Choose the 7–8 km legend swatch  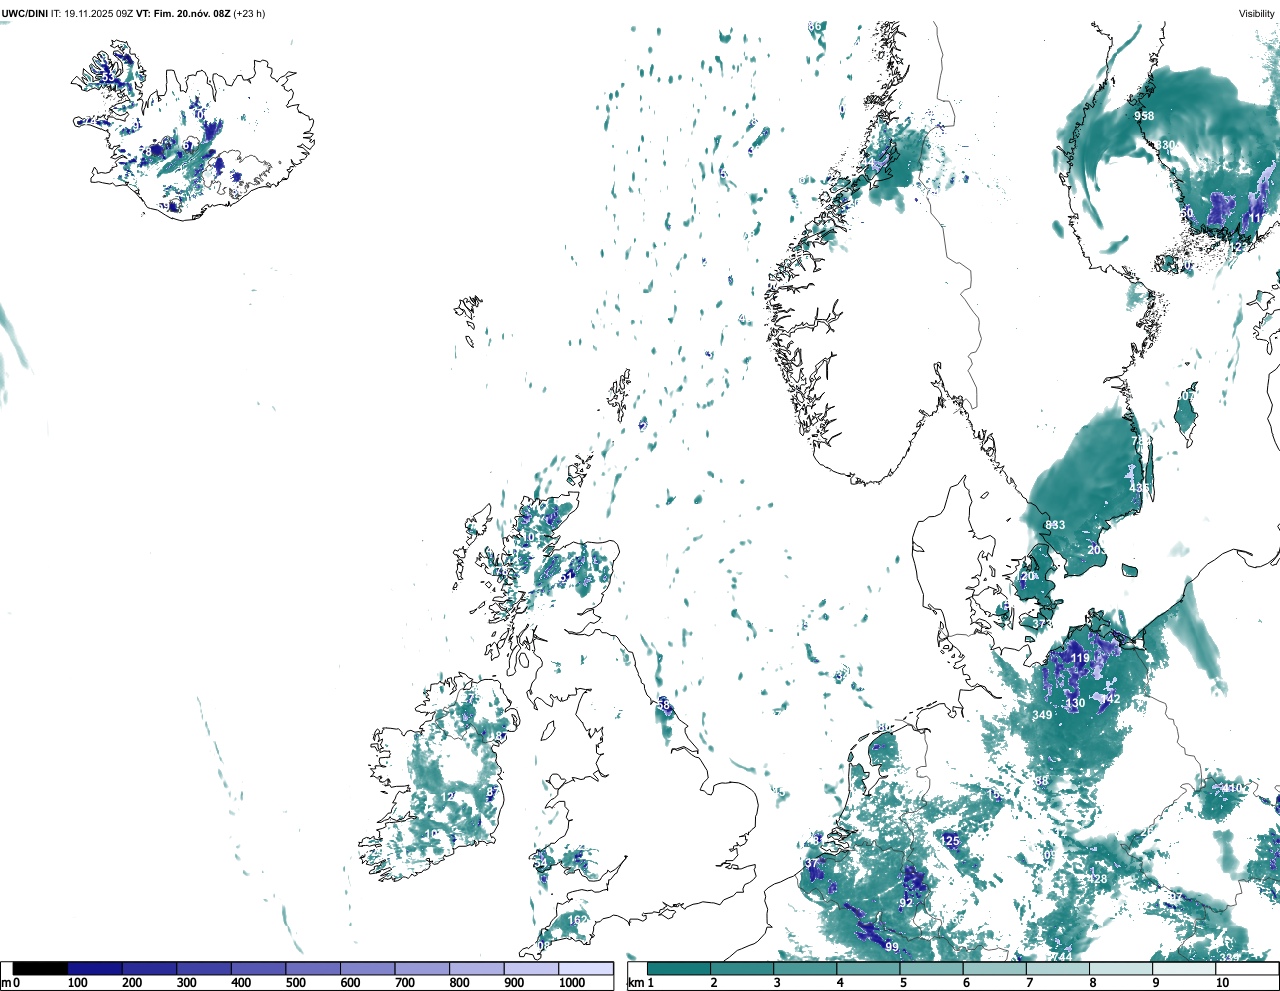pos(1057,968)
